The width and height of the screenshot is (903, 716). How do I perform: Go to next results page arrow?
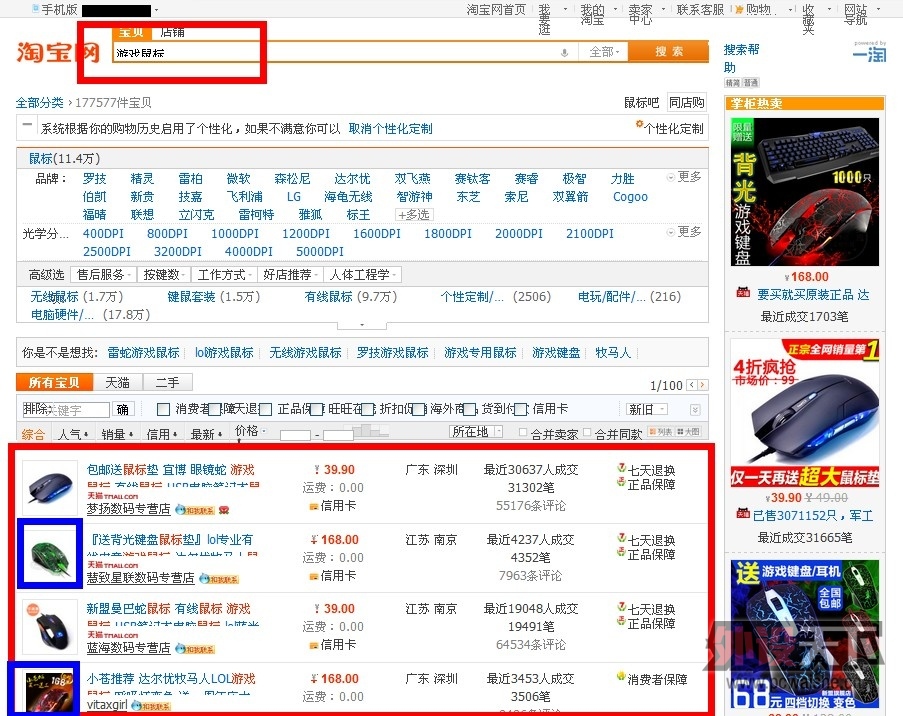click(x=703, y=384)
